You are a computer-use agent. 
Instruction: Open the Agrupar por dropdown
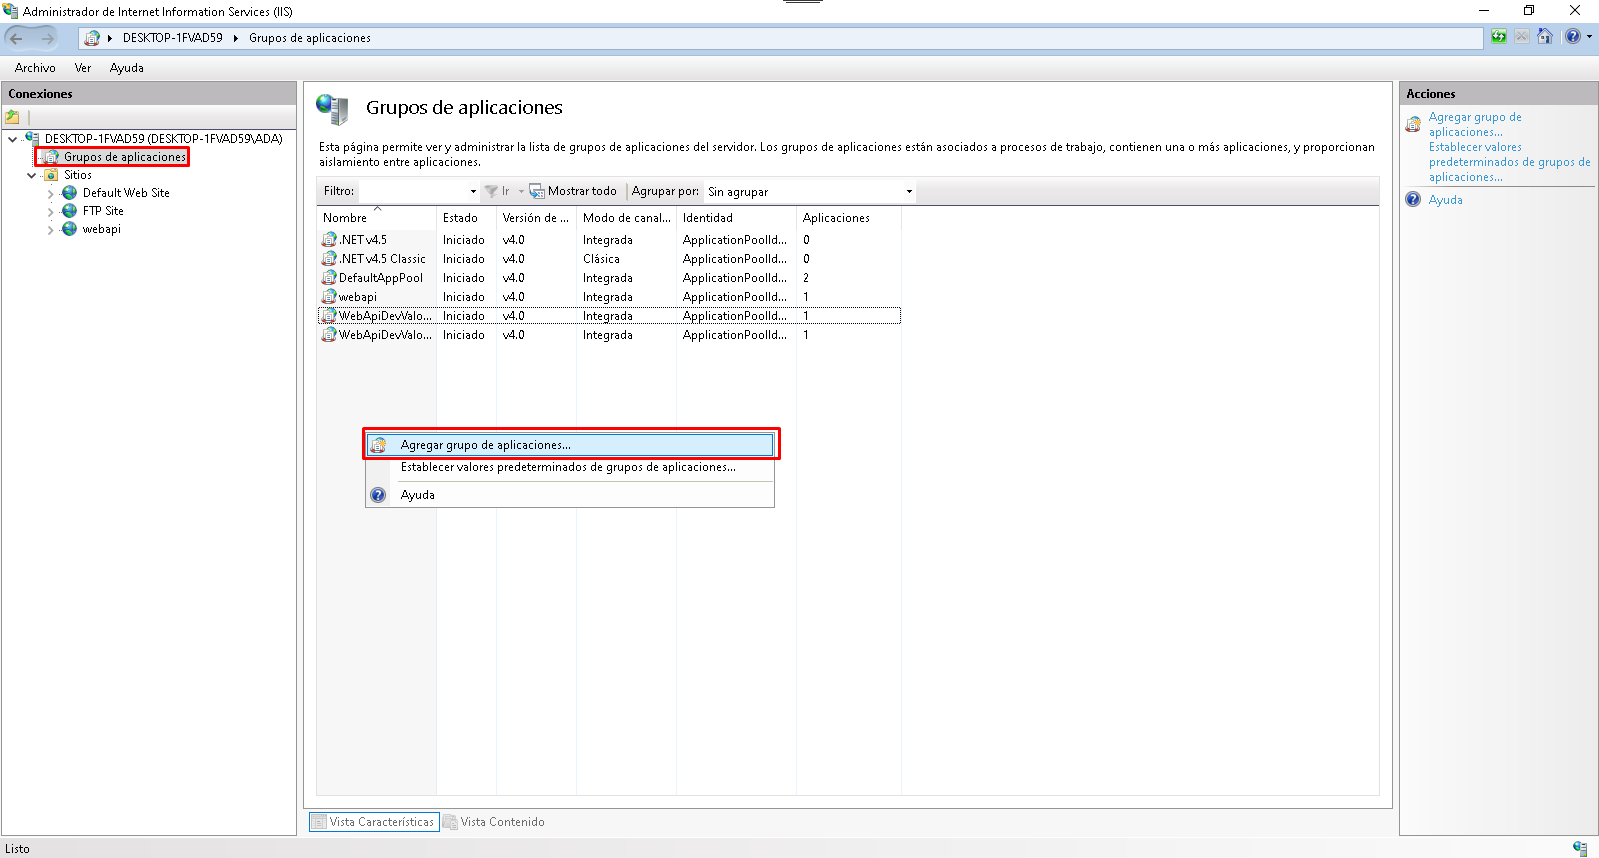tap(908, 191)
